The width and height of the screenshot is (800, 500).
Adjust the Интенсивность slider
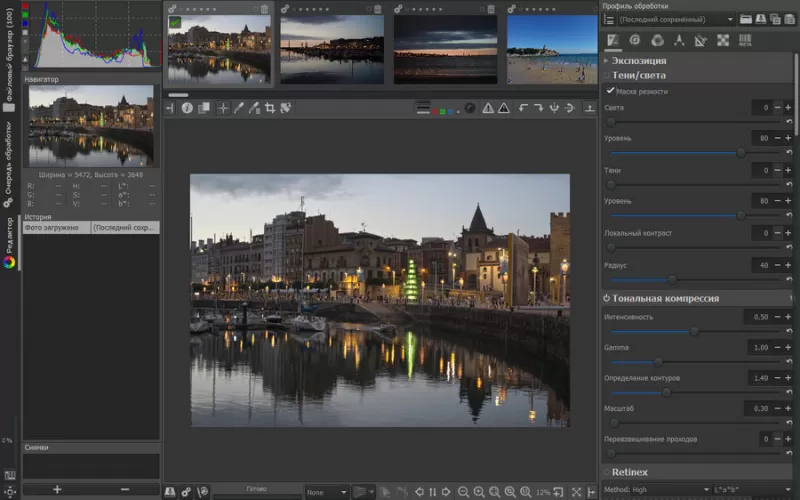(694, 331)
